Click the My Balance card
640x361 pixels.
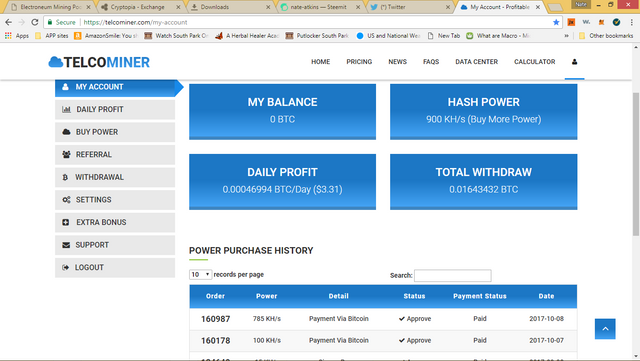[282, 111]
